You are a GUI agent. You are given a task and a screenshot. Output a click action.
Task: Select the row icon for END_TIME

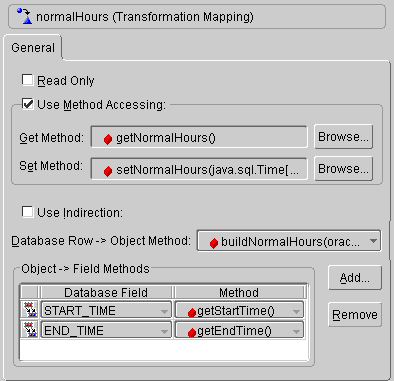coord(30,330)
